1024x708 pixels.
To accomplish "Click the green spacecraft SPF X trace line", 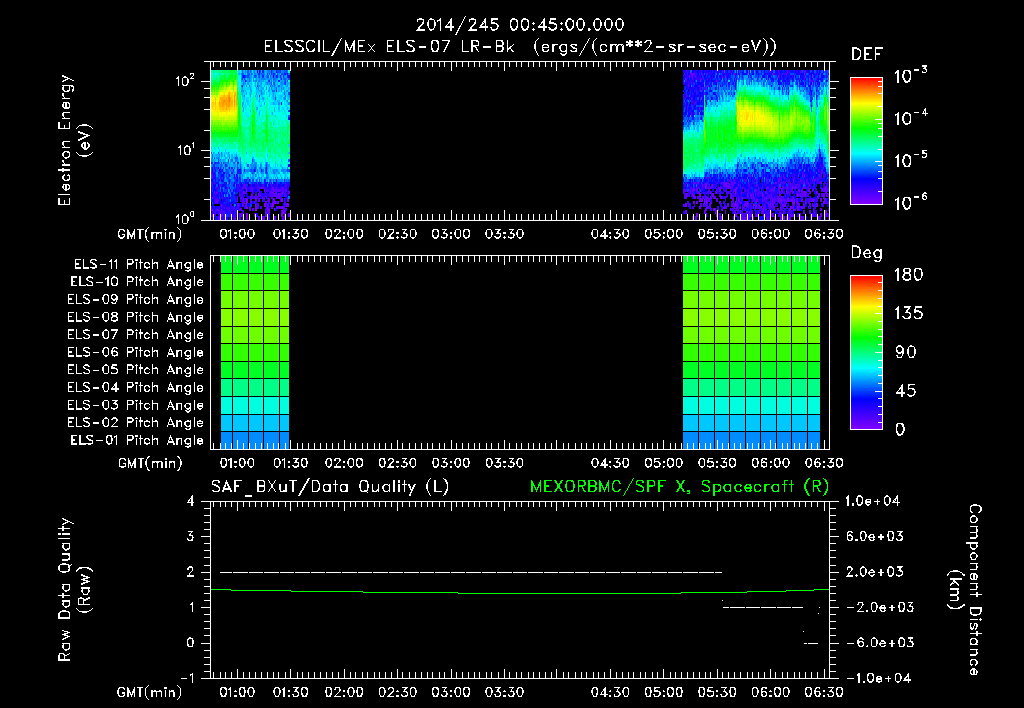I will point(520,592).
